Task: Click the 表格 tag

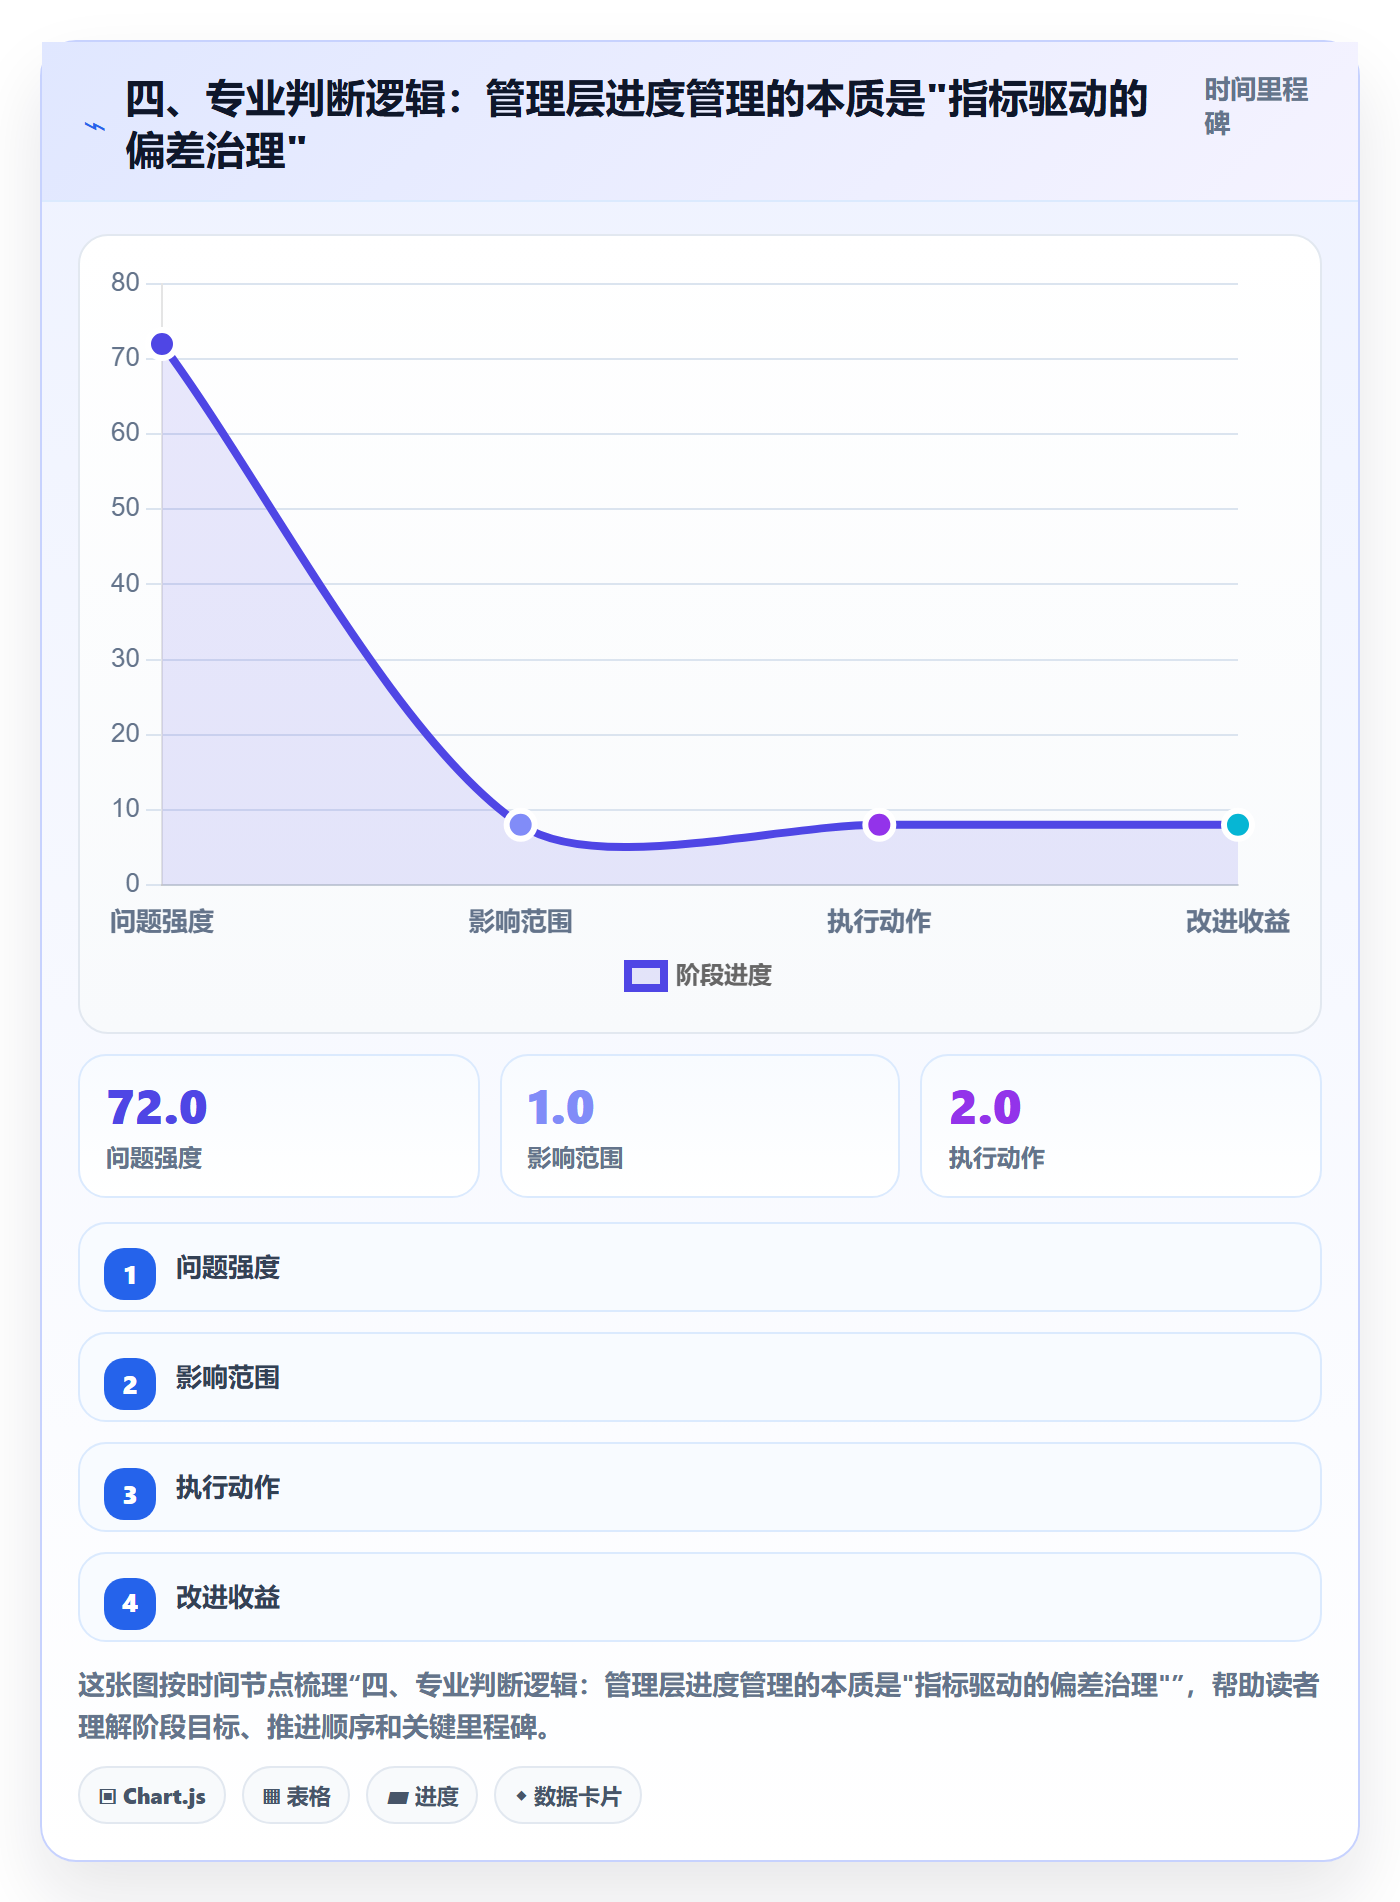Action: 296,1796
